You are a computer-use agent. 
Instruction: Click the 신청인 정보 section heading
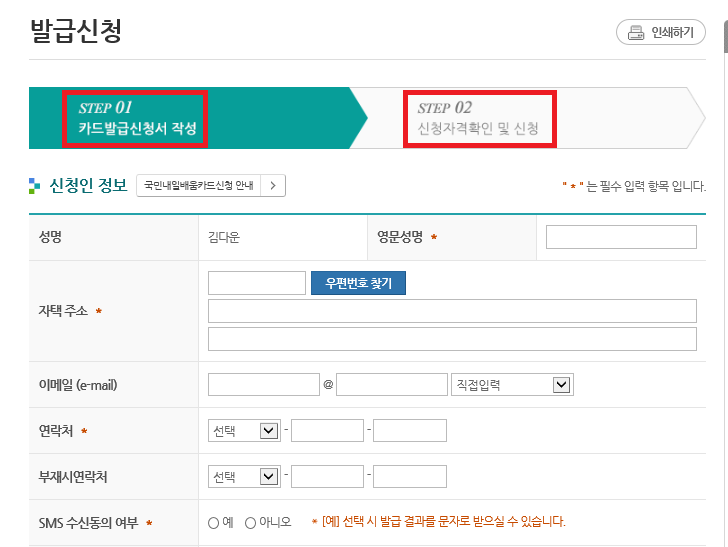click(x=88, y=185)
